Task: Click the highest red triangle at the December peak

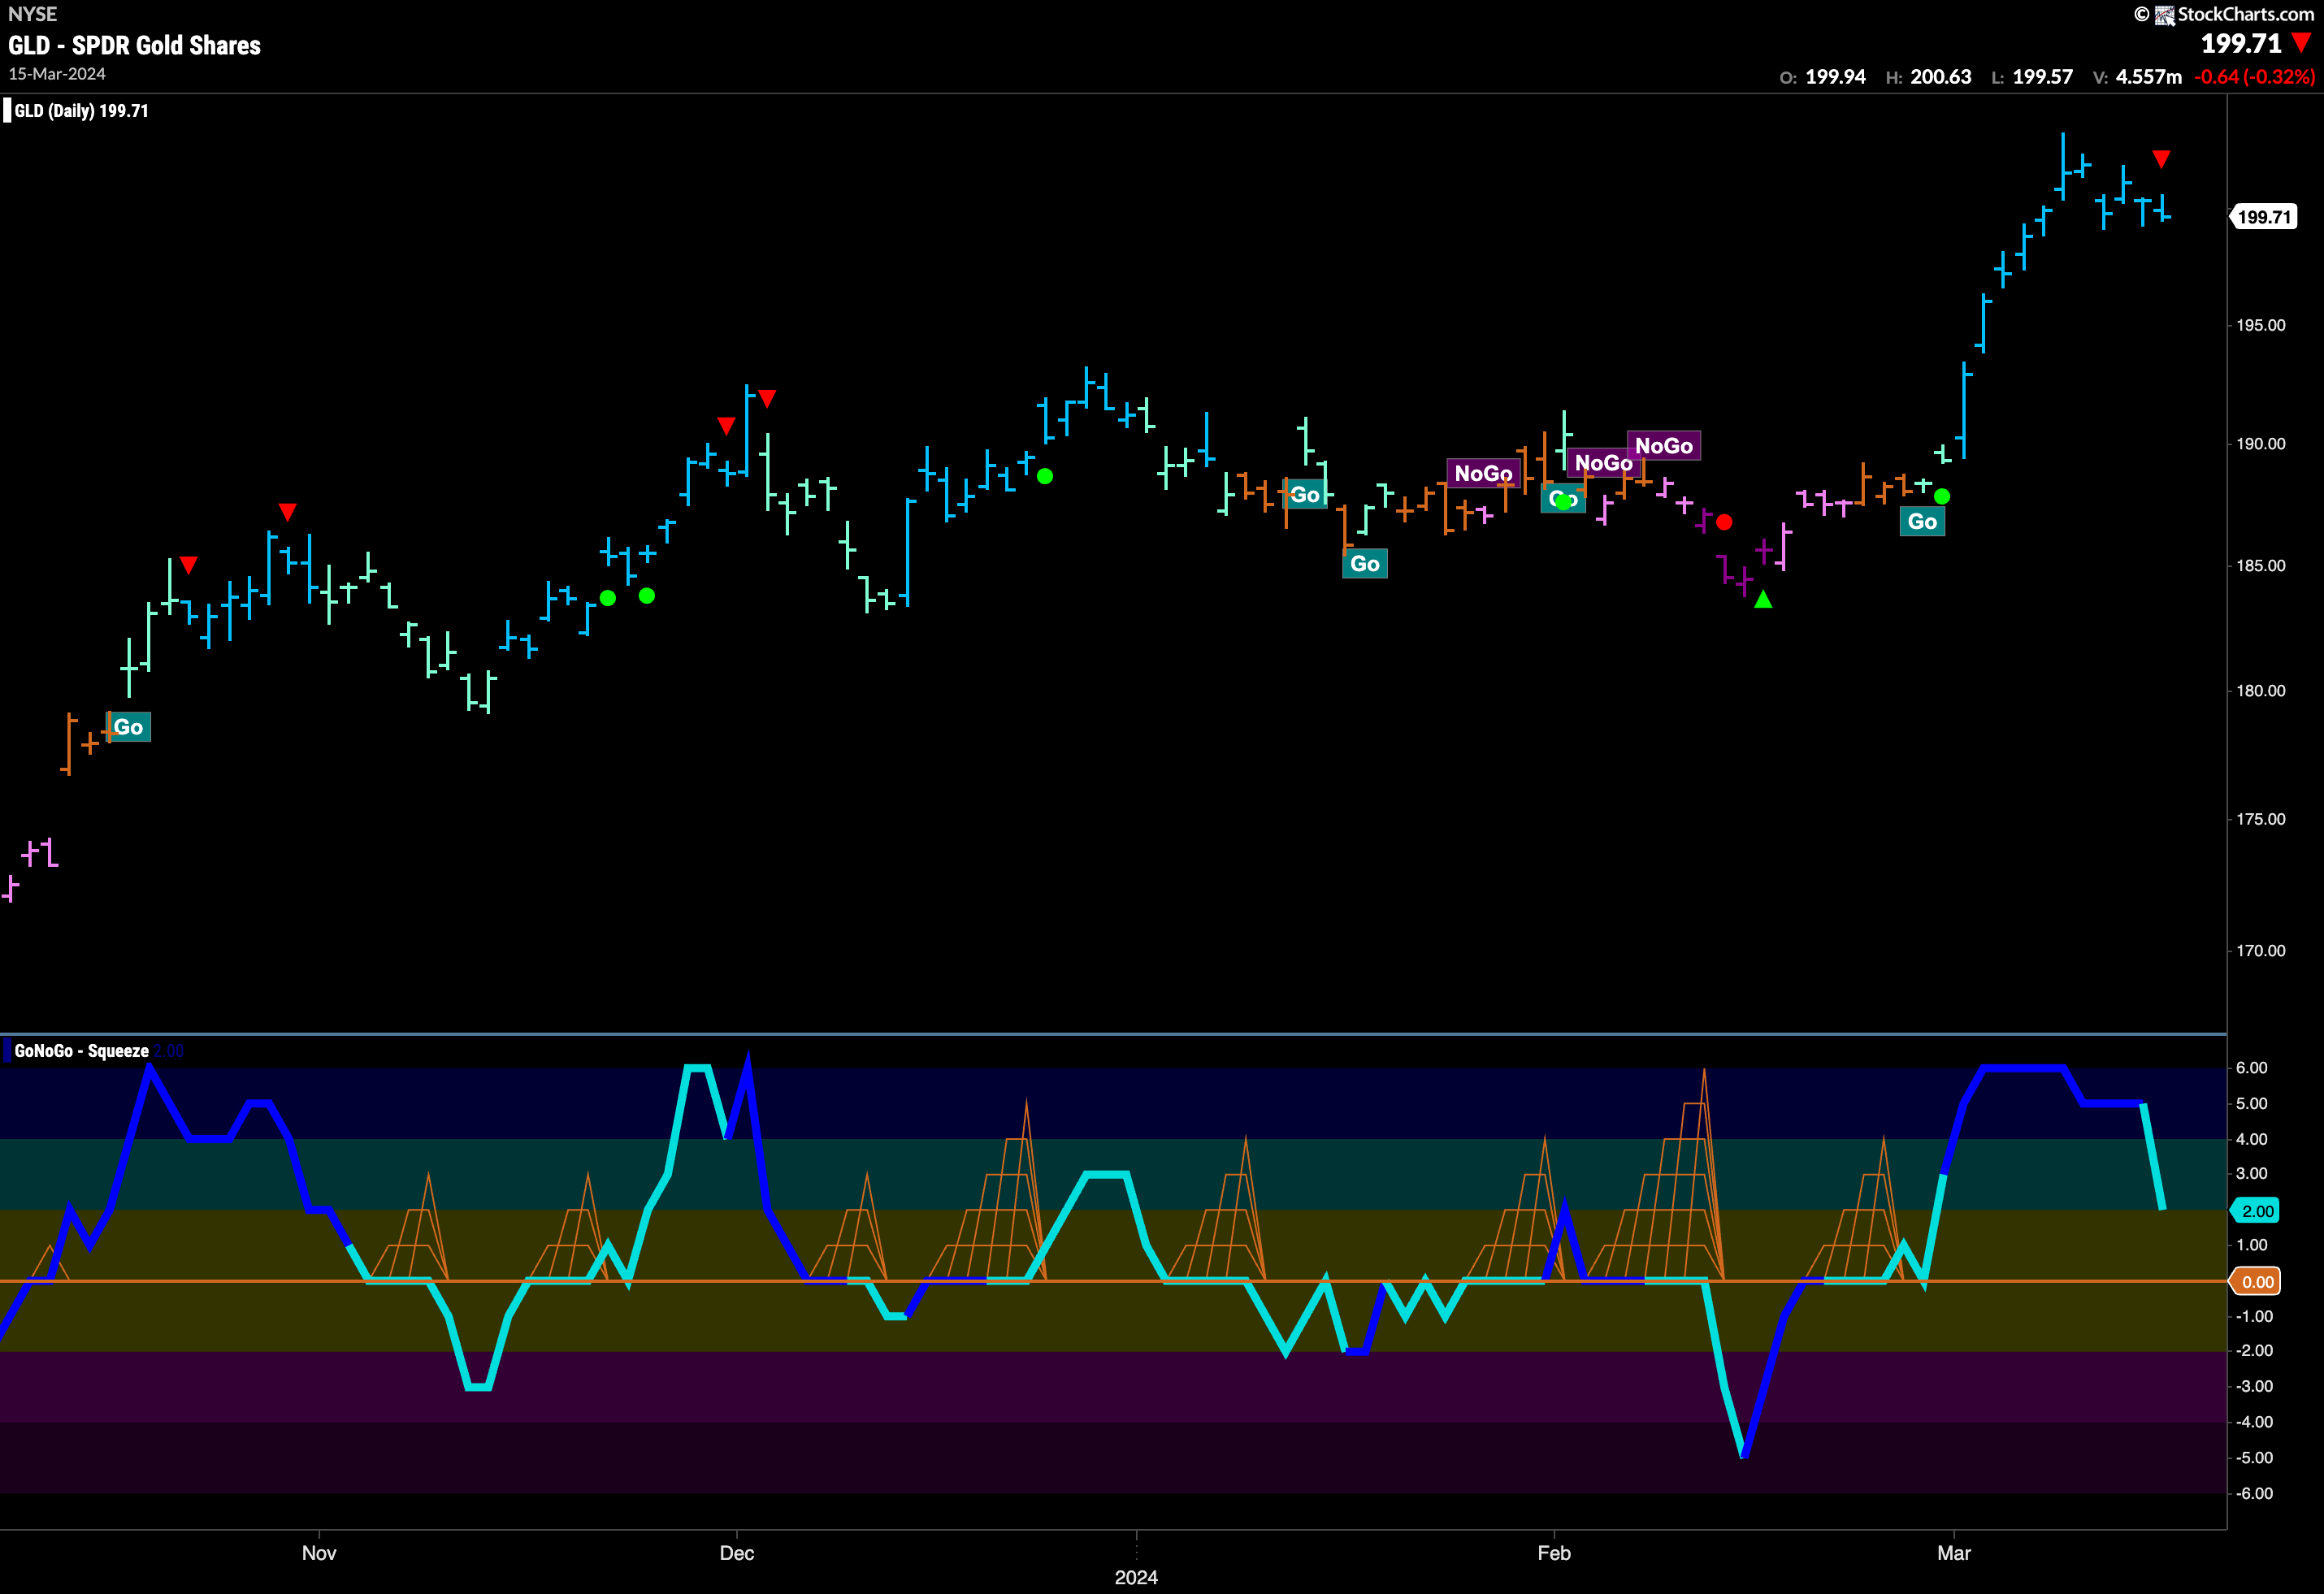Action: point(767,399)
